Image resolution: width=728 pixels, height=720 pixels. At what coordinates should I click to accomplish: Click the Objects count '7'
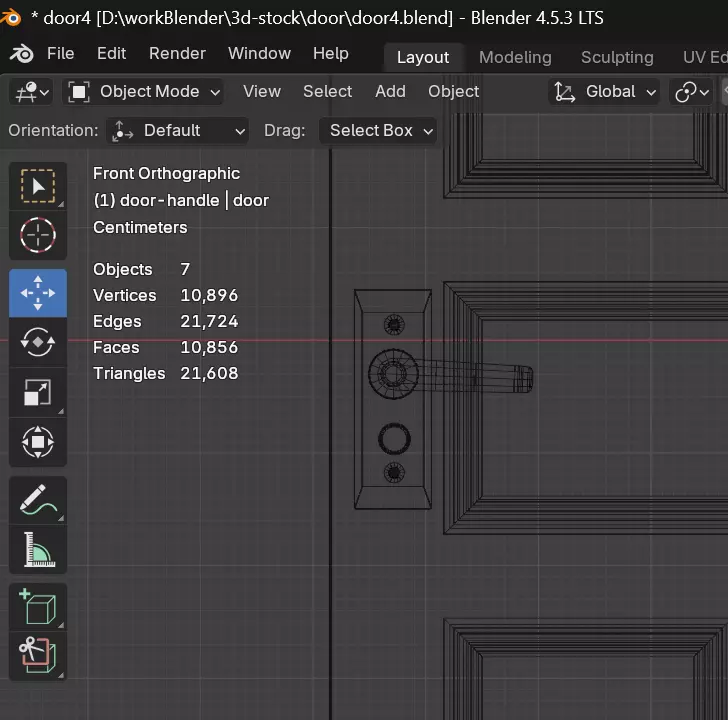185,269
